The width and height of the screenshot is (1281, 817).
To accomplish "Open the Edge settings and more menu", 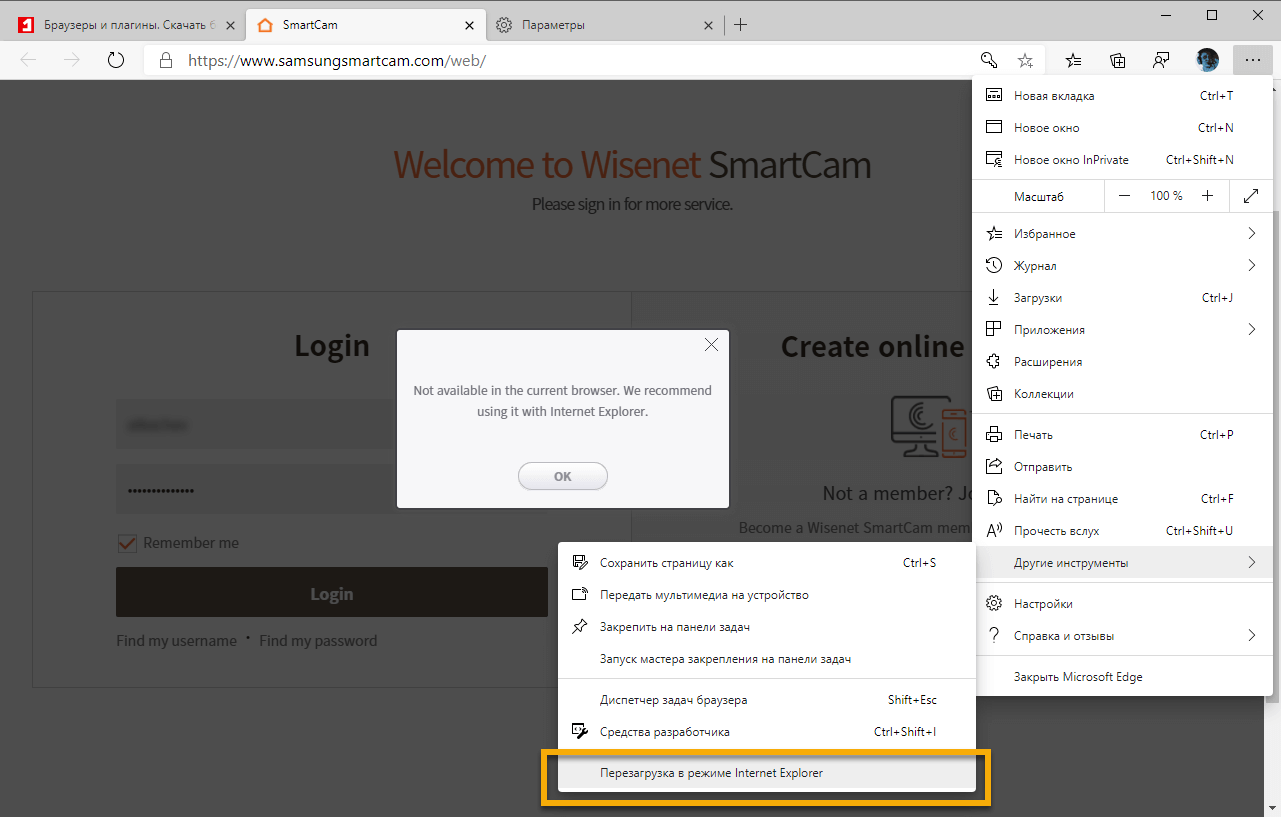I will (1253, 60).
